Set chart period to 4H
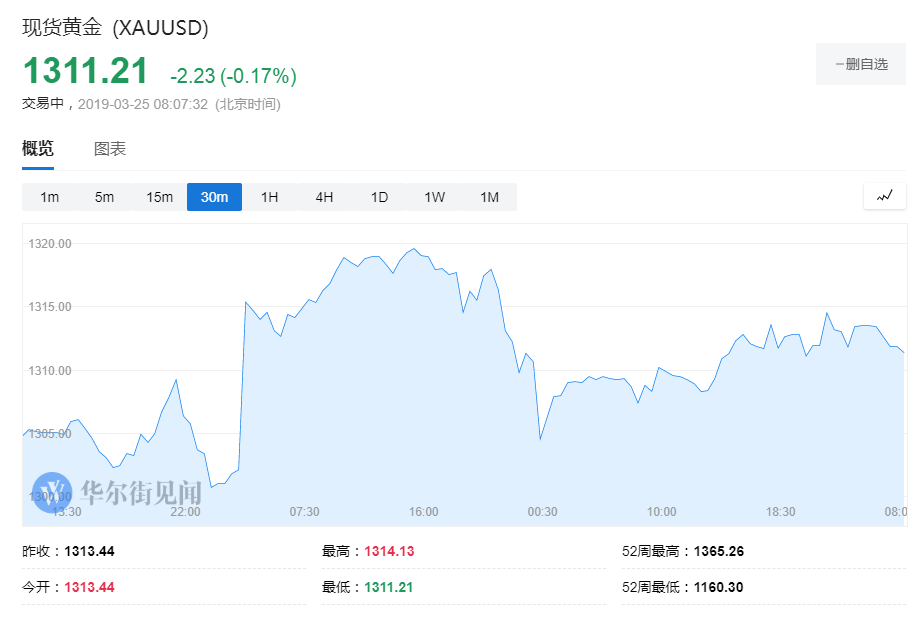 (324, 197)
